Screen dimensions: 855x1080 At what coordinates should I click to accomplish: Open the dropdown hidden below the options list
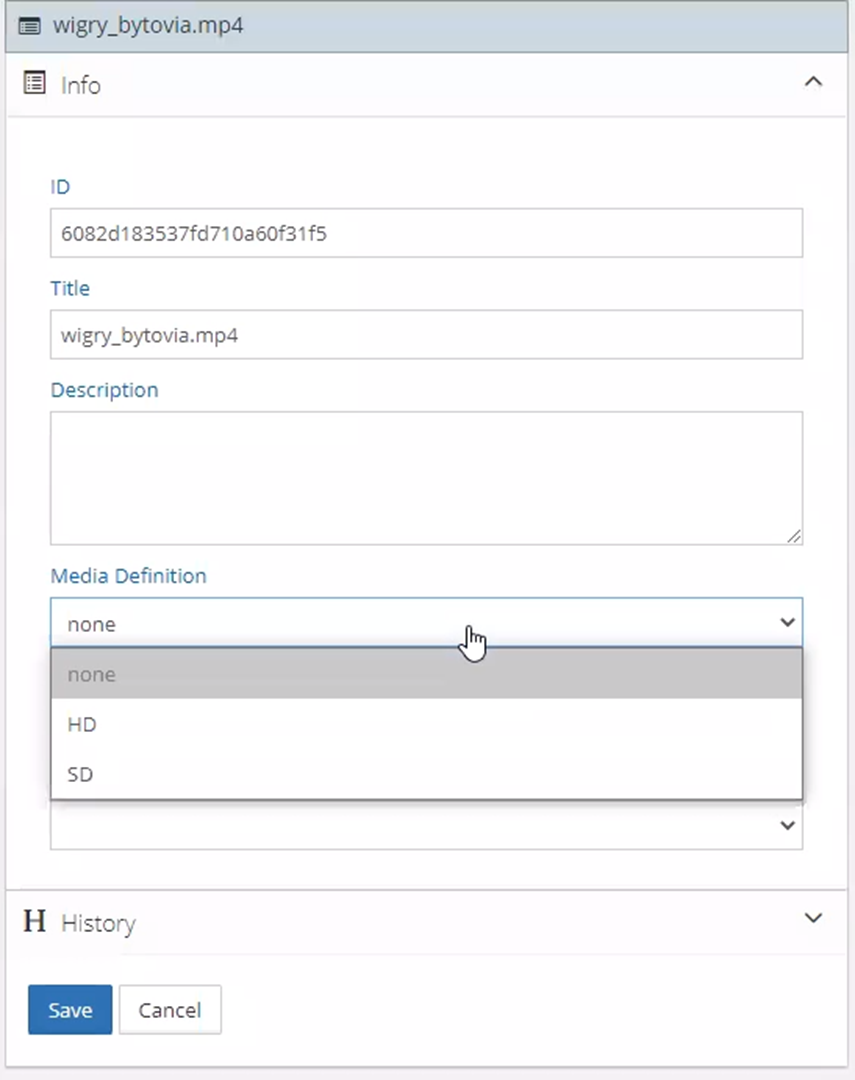pos(787,826)
